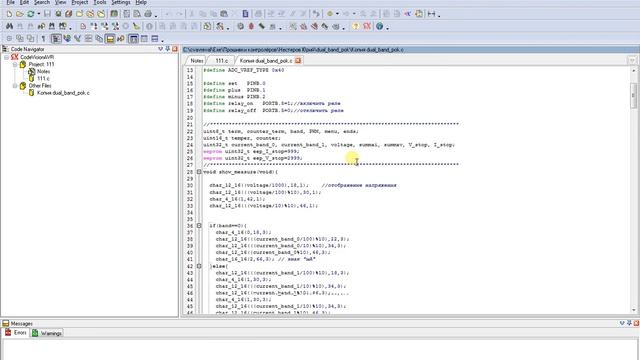Image resolution: width=640 pixels, height=360 pixels.
Task: Fold the else block at line 42
Action: (x=199, y=266)
